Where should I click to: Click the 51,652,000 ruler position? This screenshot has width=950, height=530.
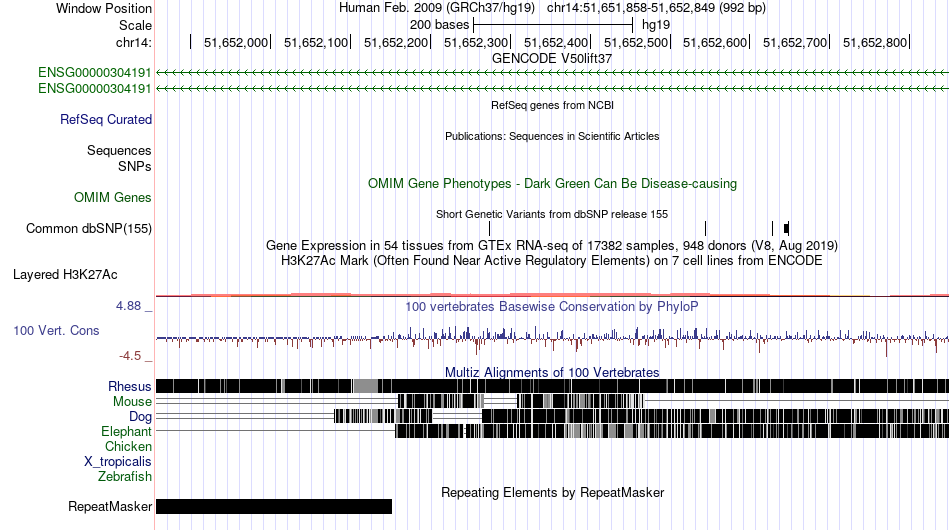click(236, 42)
